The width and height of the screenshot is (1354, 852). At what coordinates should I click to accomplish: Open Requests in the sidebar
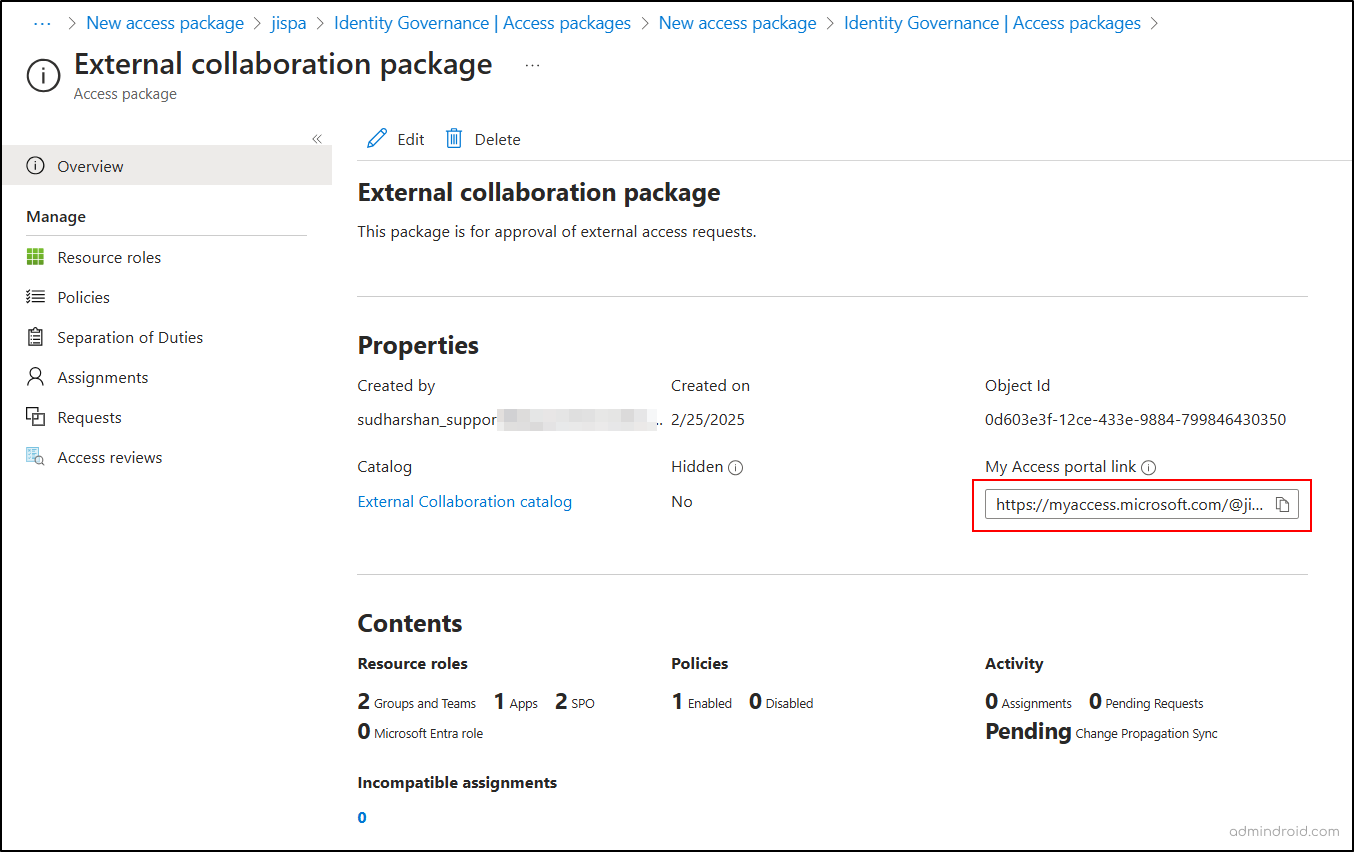click(89, 417)
